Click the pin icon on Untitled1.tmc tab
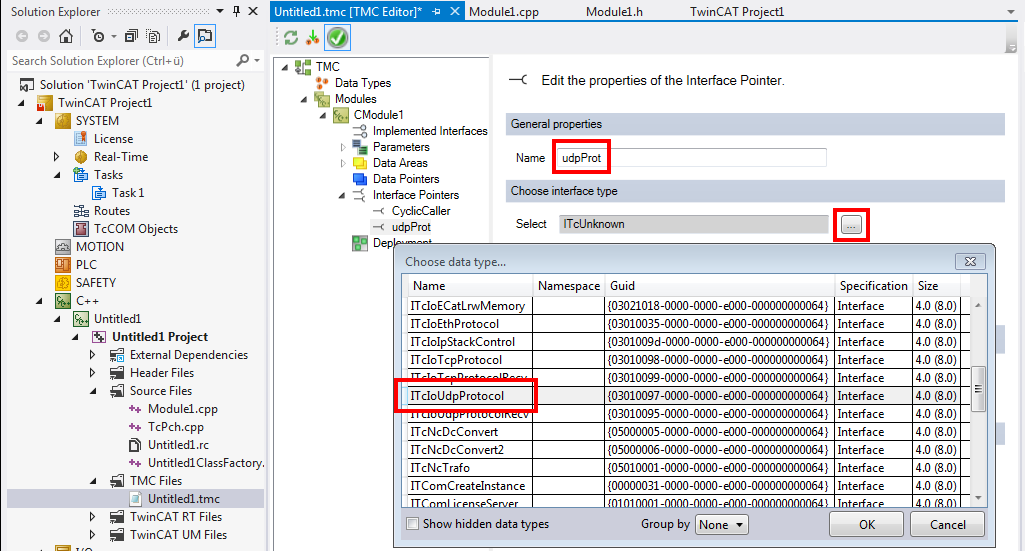Image resolution: width=1025 pixels, height=551 pixels. coord(436,12)
